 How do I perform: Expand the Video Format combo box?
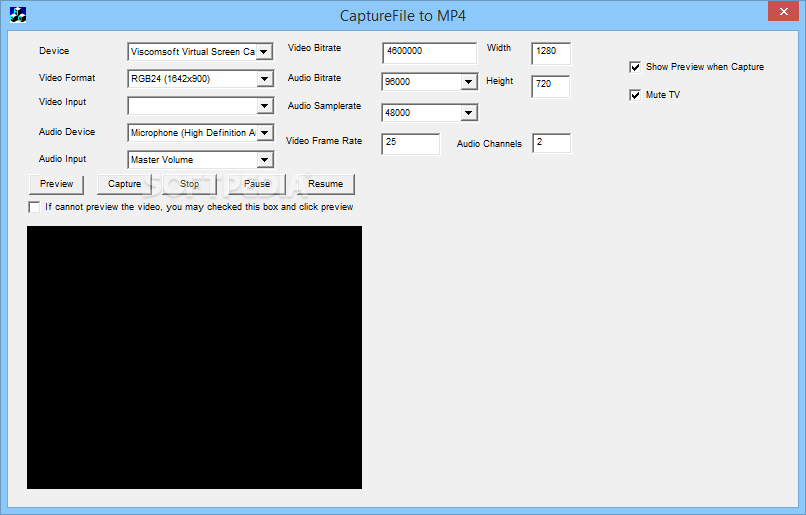[264, 79]
